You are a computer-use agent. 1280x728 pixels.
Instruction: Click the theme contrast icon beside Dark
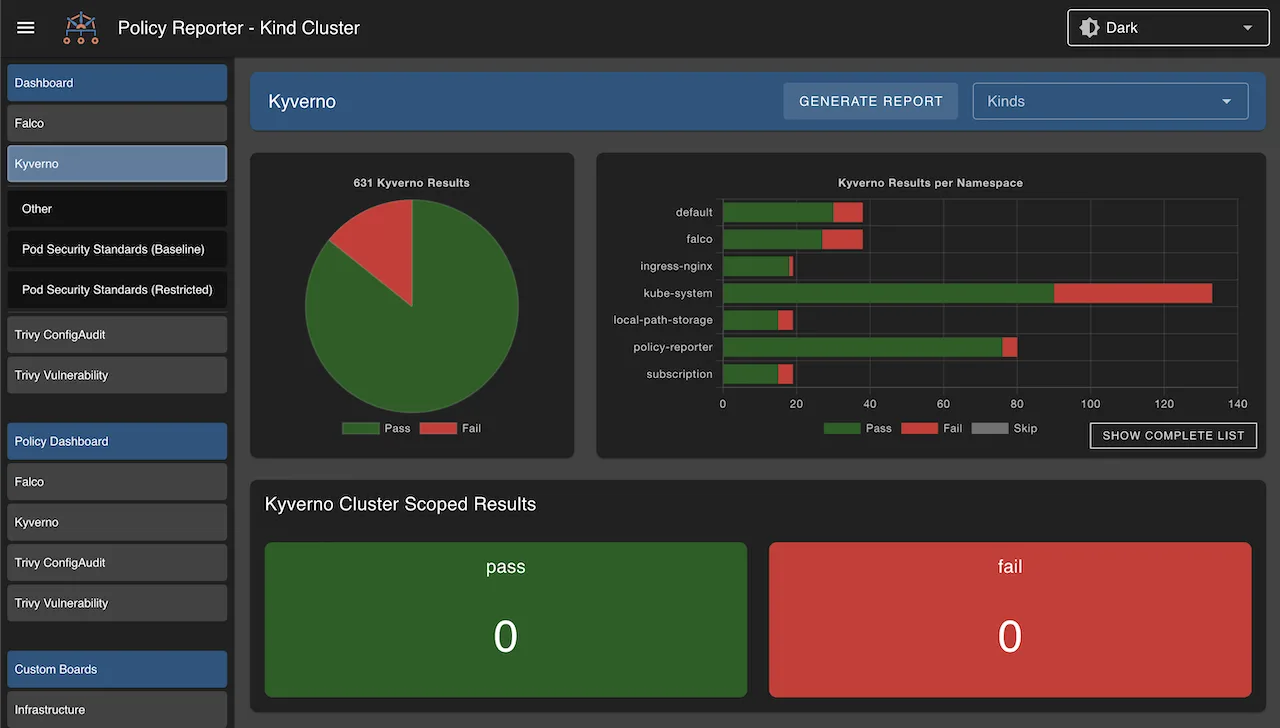pyautogui.click(x=1090, y=27)
